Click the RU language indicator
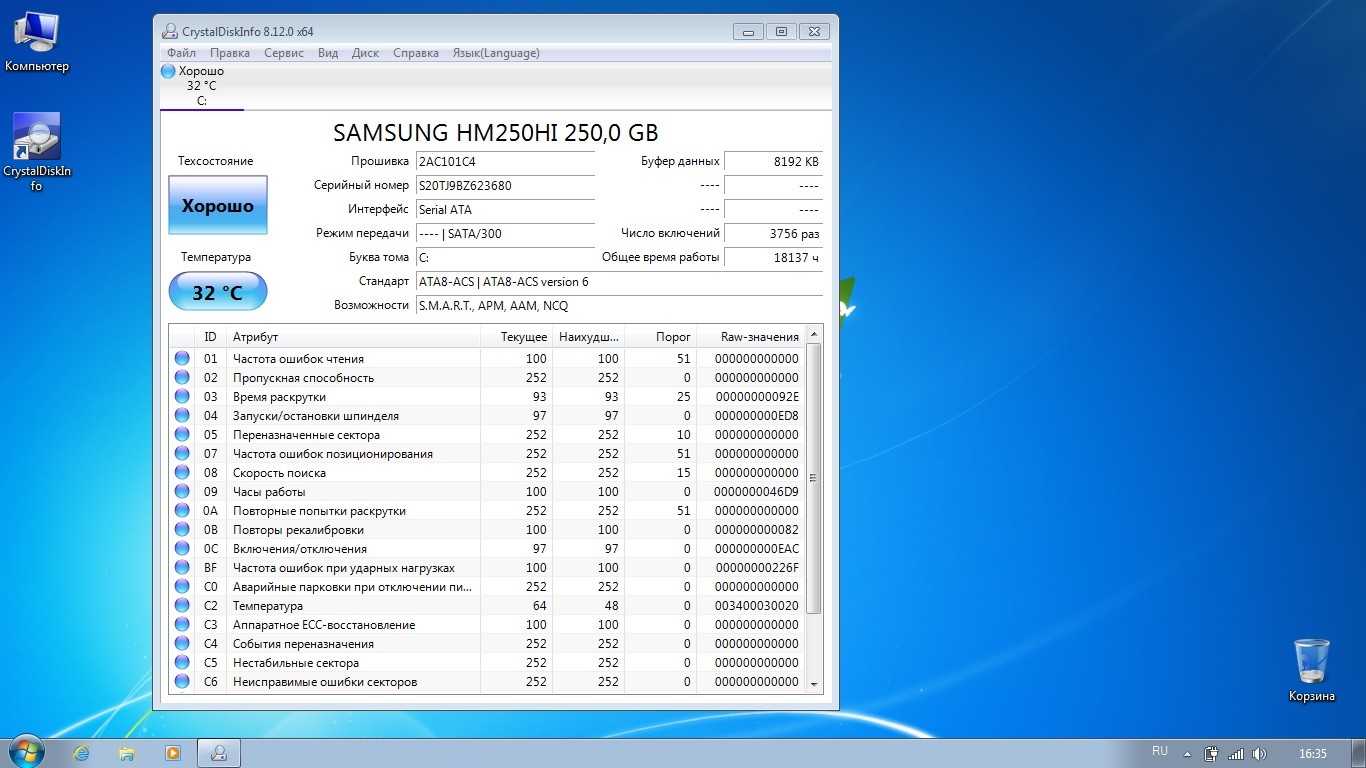This screenshot has height=768, width=1366. pyautogui.click(x=1160, y=751)
